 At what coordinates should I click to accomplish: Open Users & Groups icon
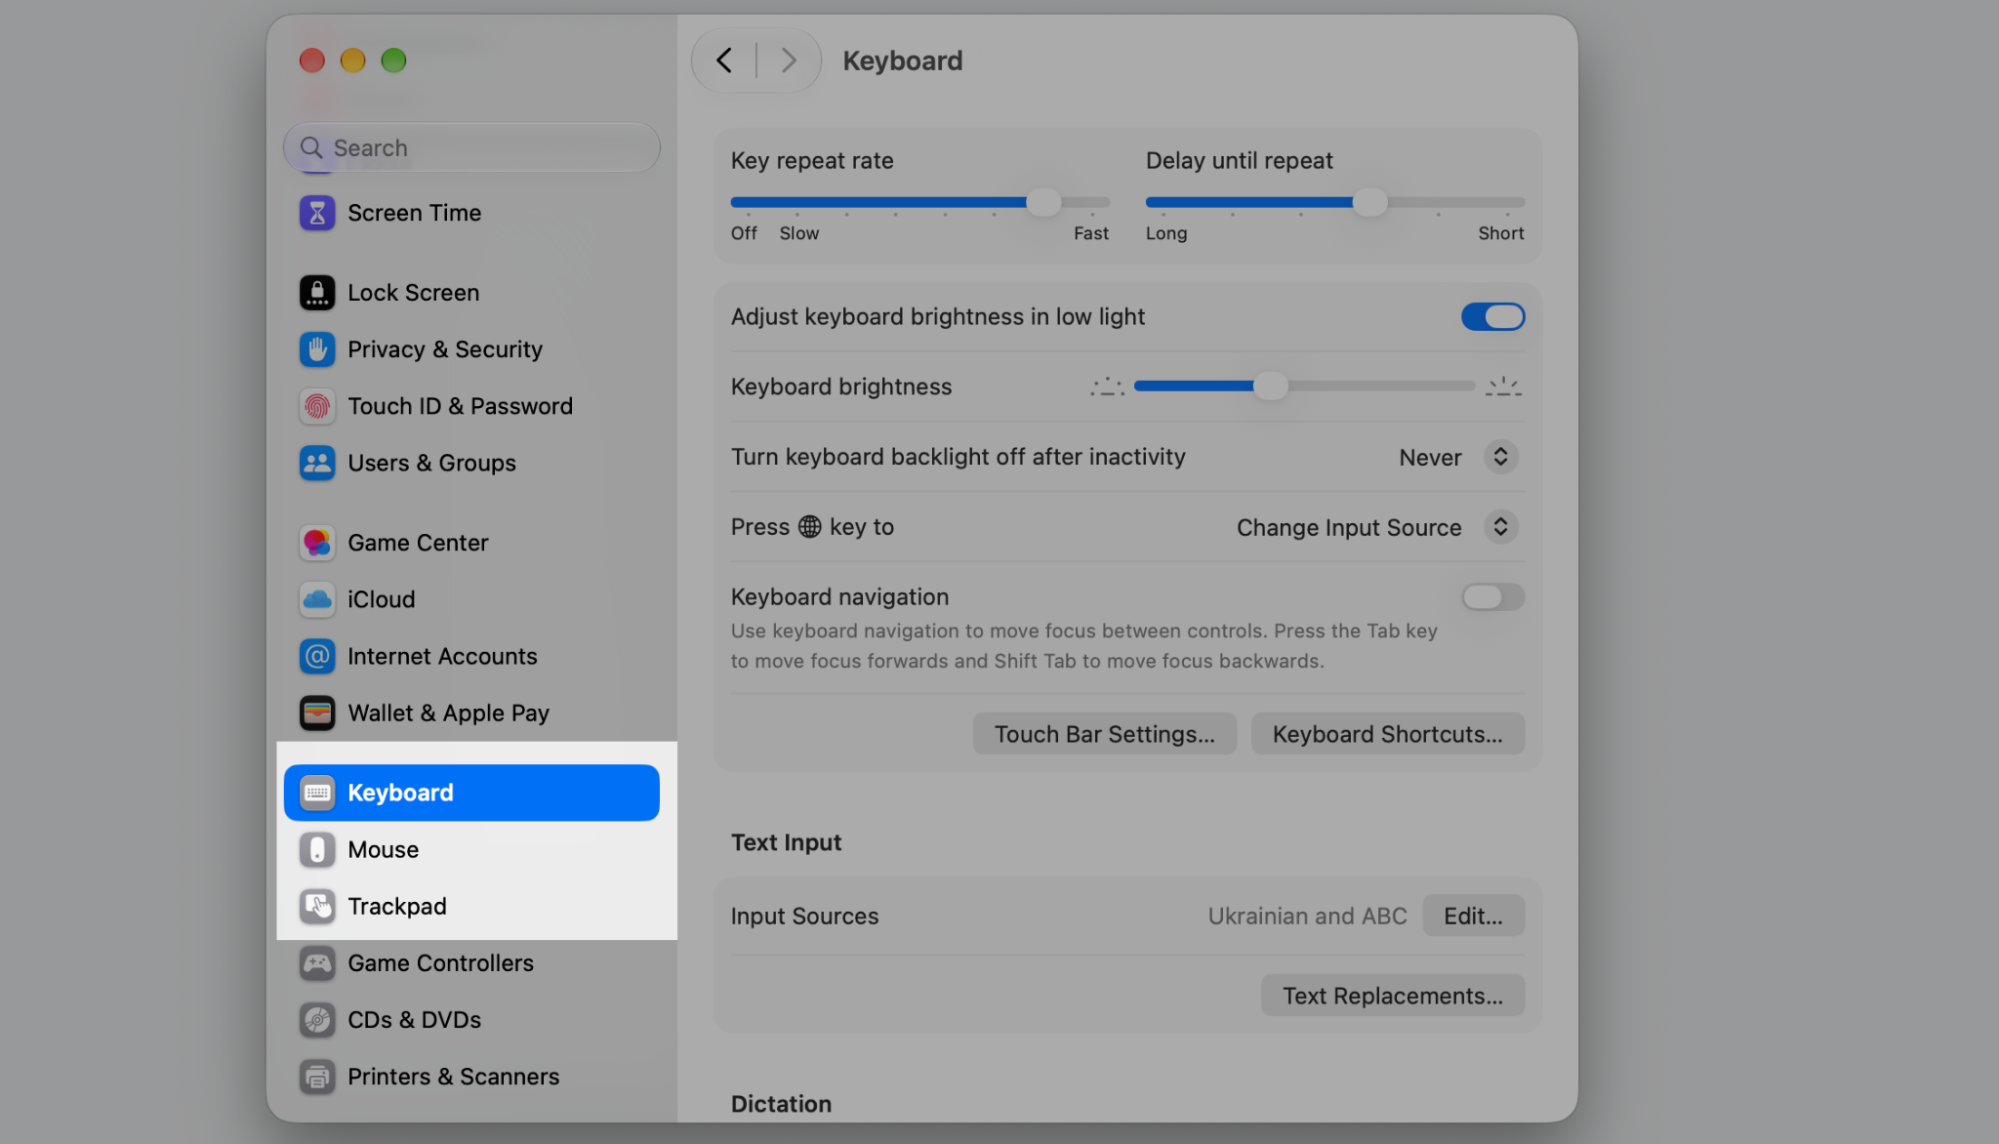[x=317, y=463]
